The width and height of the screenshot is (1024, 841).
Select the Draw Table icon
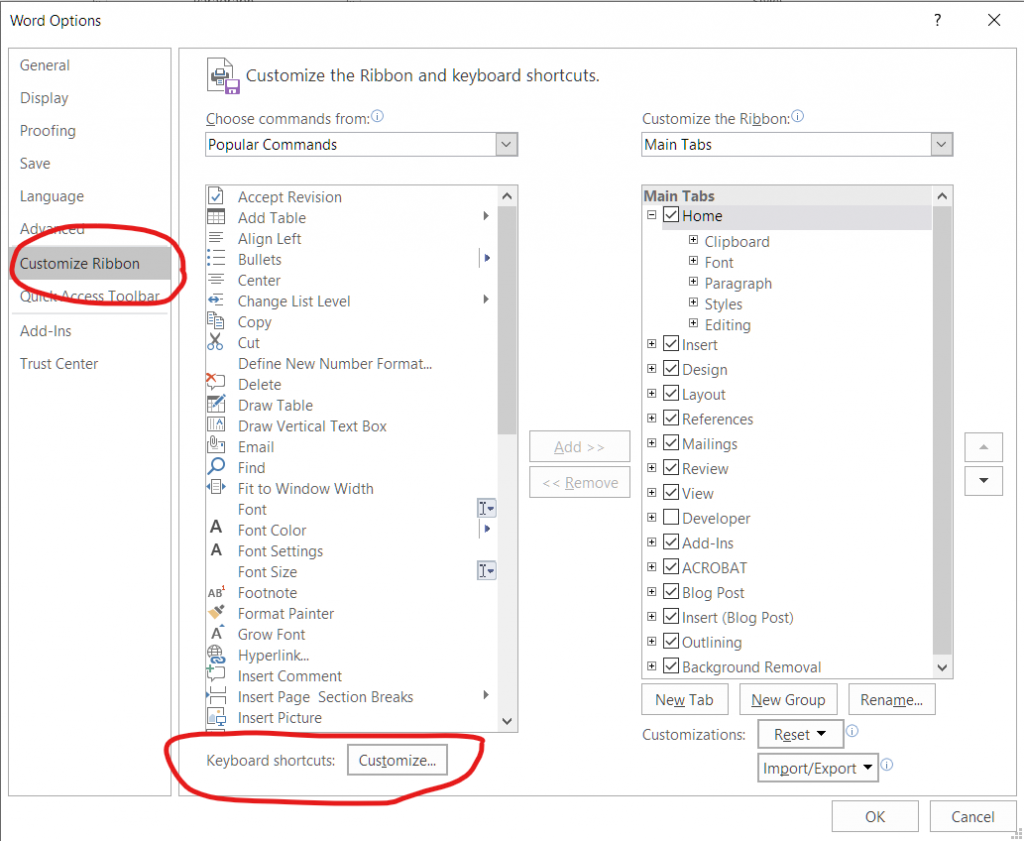click(217, 405)
